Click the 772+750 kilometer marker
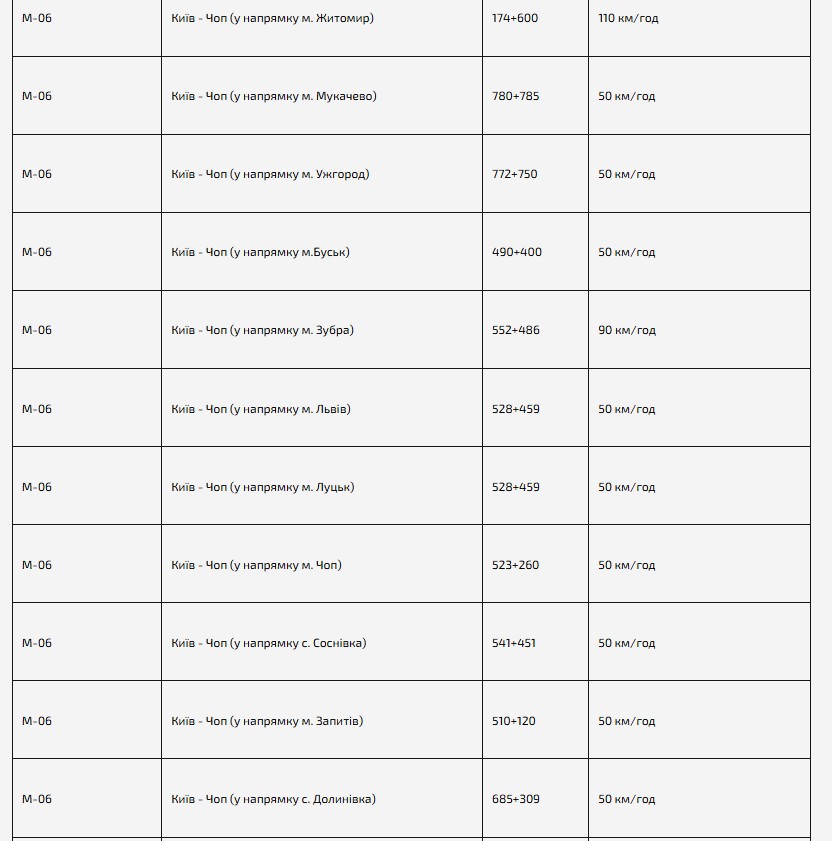The image size is (832, 841). (515, 174)
